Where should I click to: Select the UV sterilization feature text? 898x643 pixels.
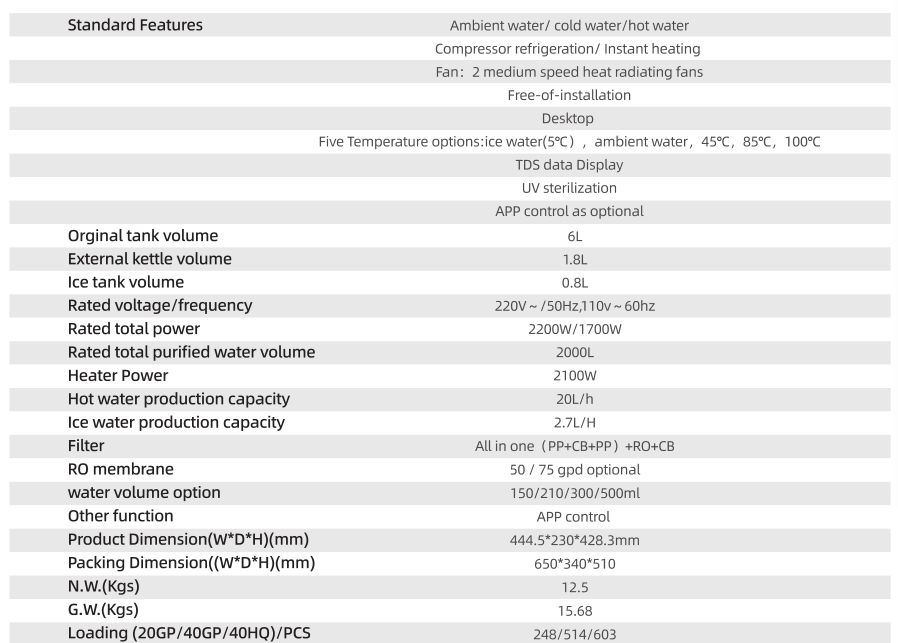click(x=569, y=188)
